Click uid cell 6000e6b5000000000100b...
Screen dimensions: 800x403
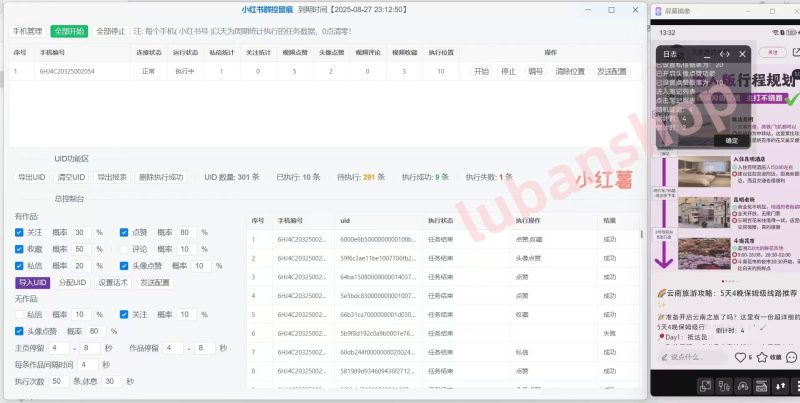[378, 239]
